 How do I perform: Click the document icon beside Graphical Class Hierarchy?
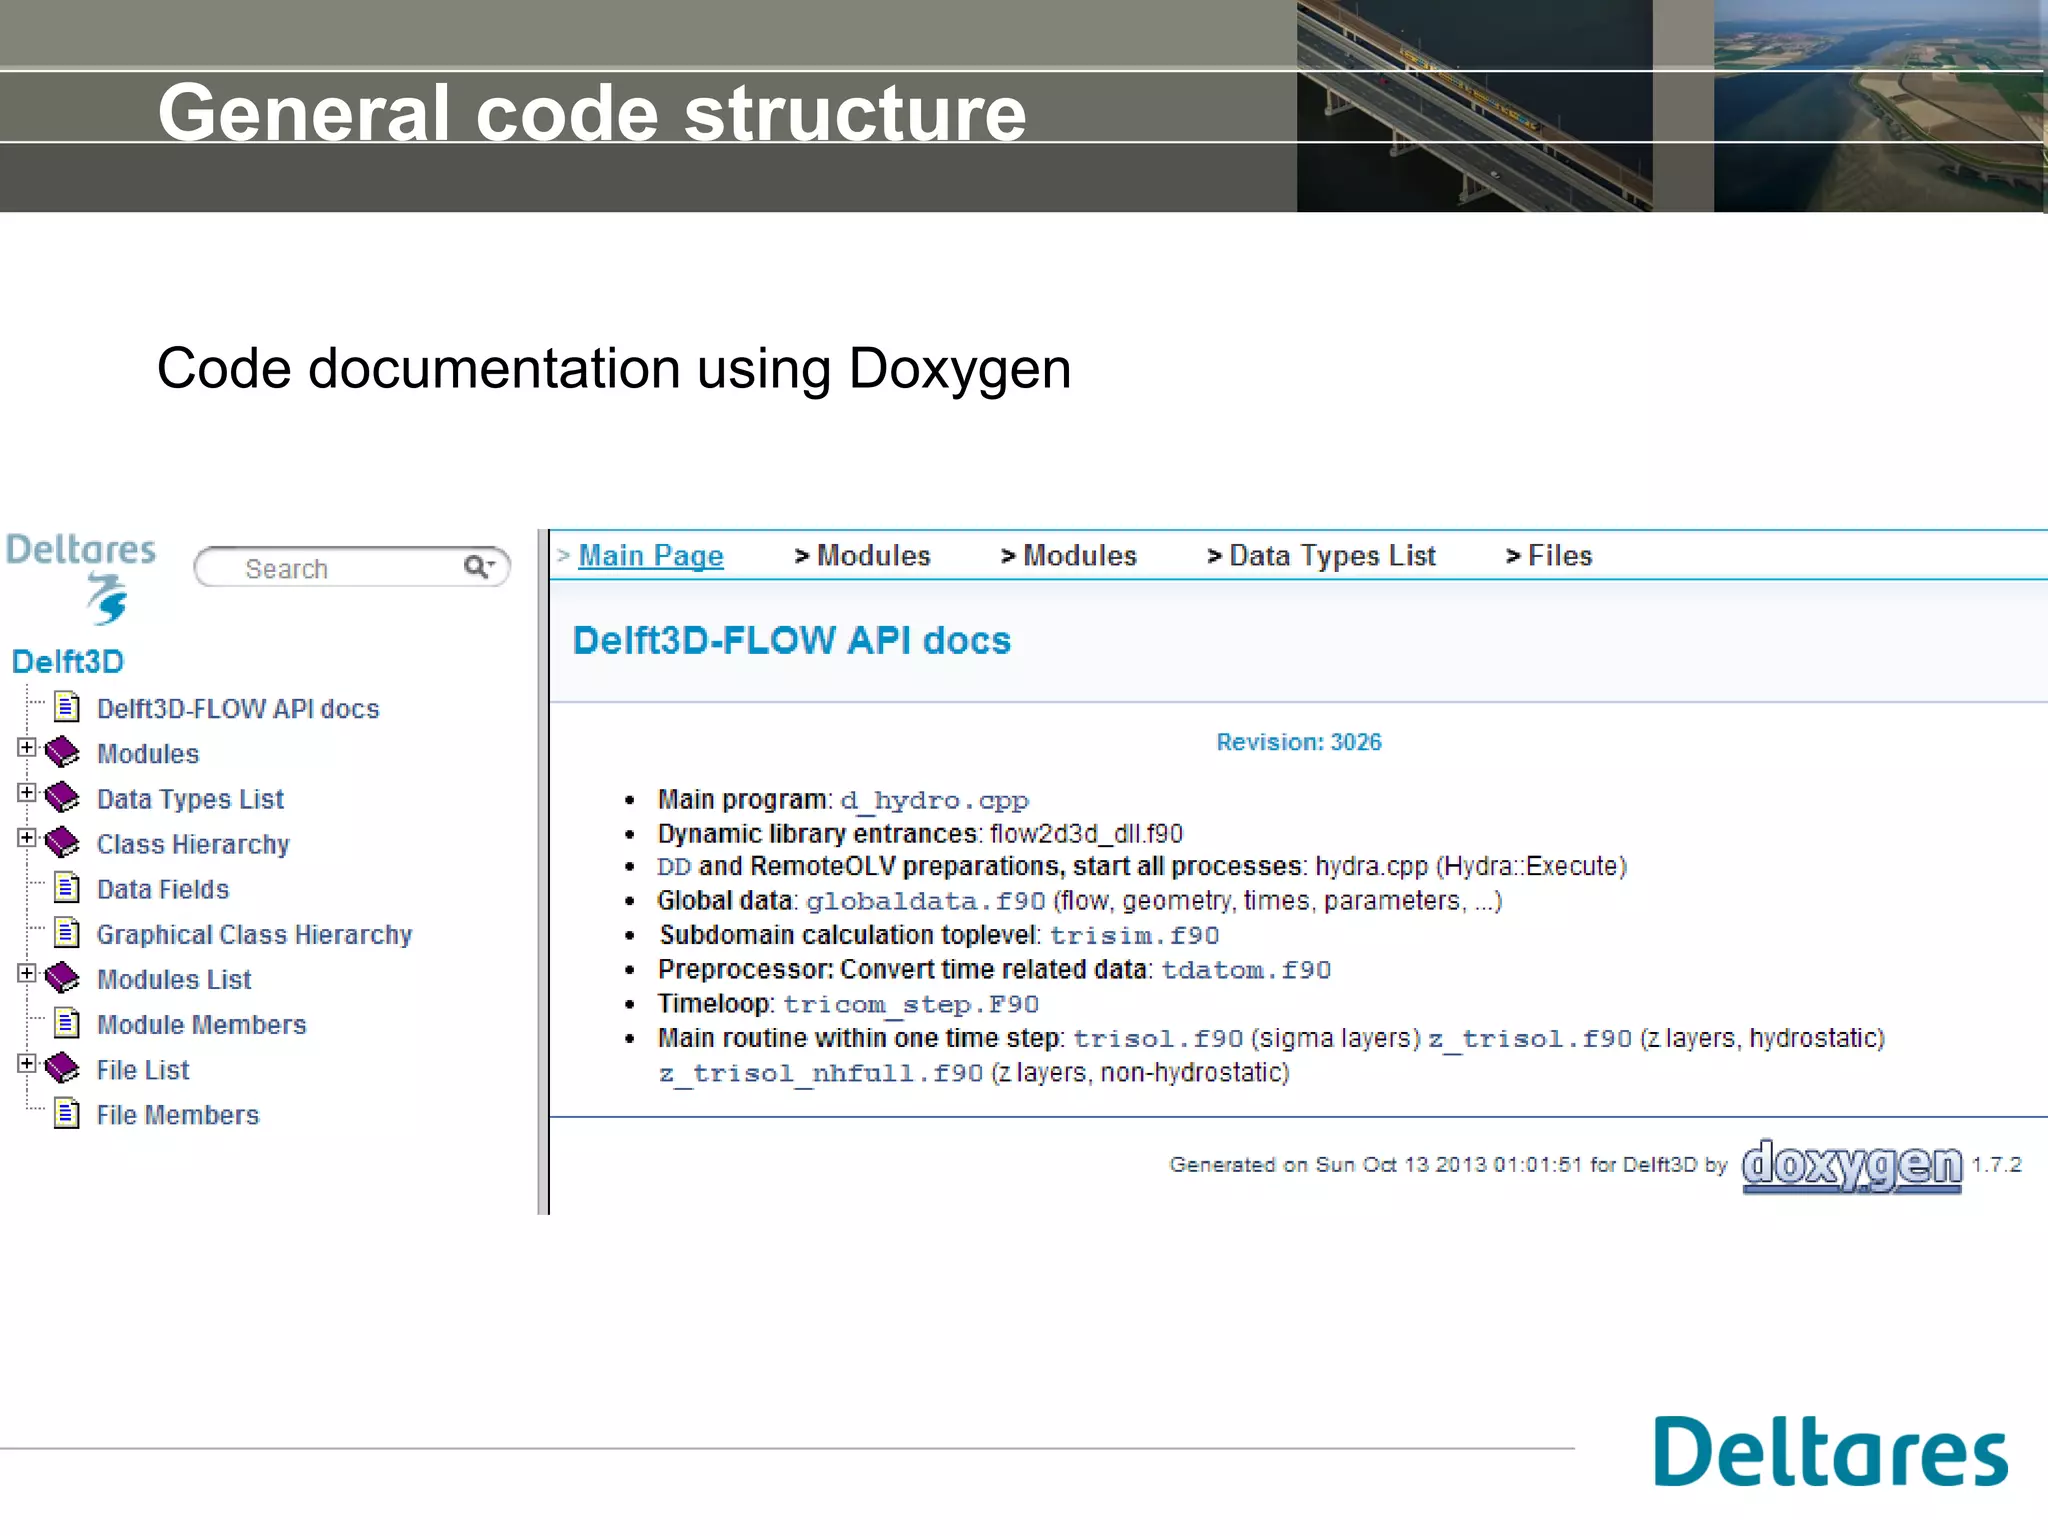[67, 932]
